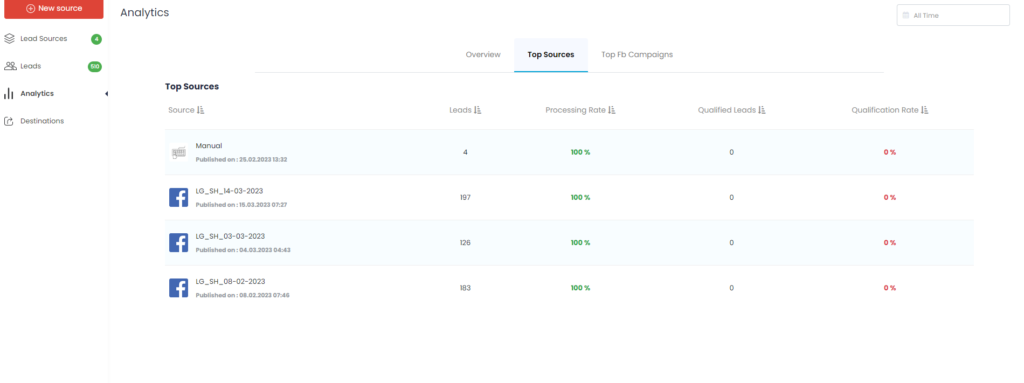The height and width of the screenshot is (383, 1024).
Task: Click the calendar icon in date filter
Action: [906, 15]
